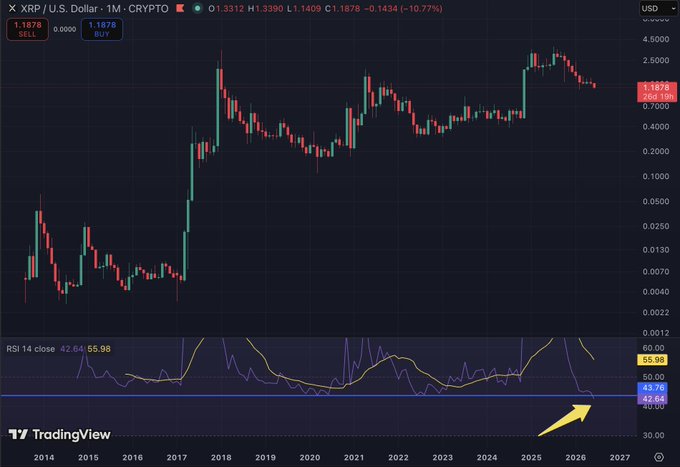The width and height of the screenshot is (680, 467).
Task: Click the 2027 year label on time axis
Action: click(x=620, y=457)
